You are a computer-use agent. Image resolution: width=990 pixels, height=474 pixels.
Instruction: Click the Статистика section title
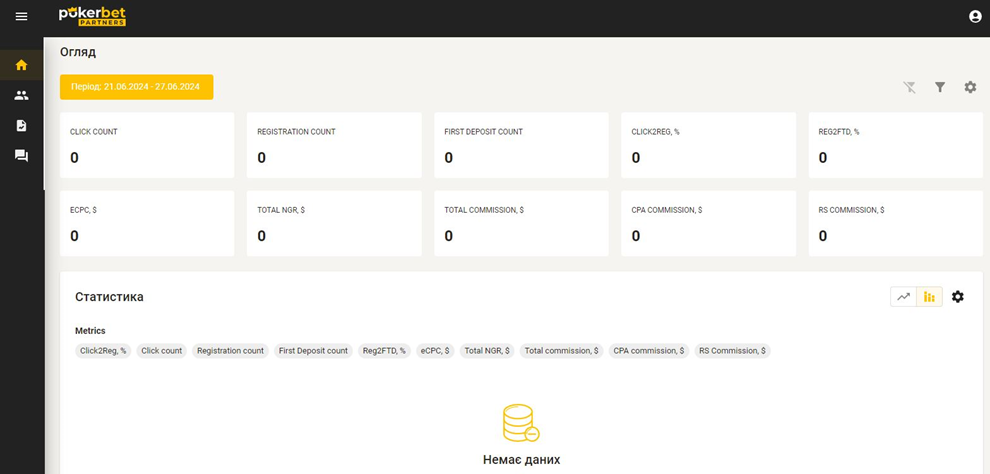pos(109,297)
